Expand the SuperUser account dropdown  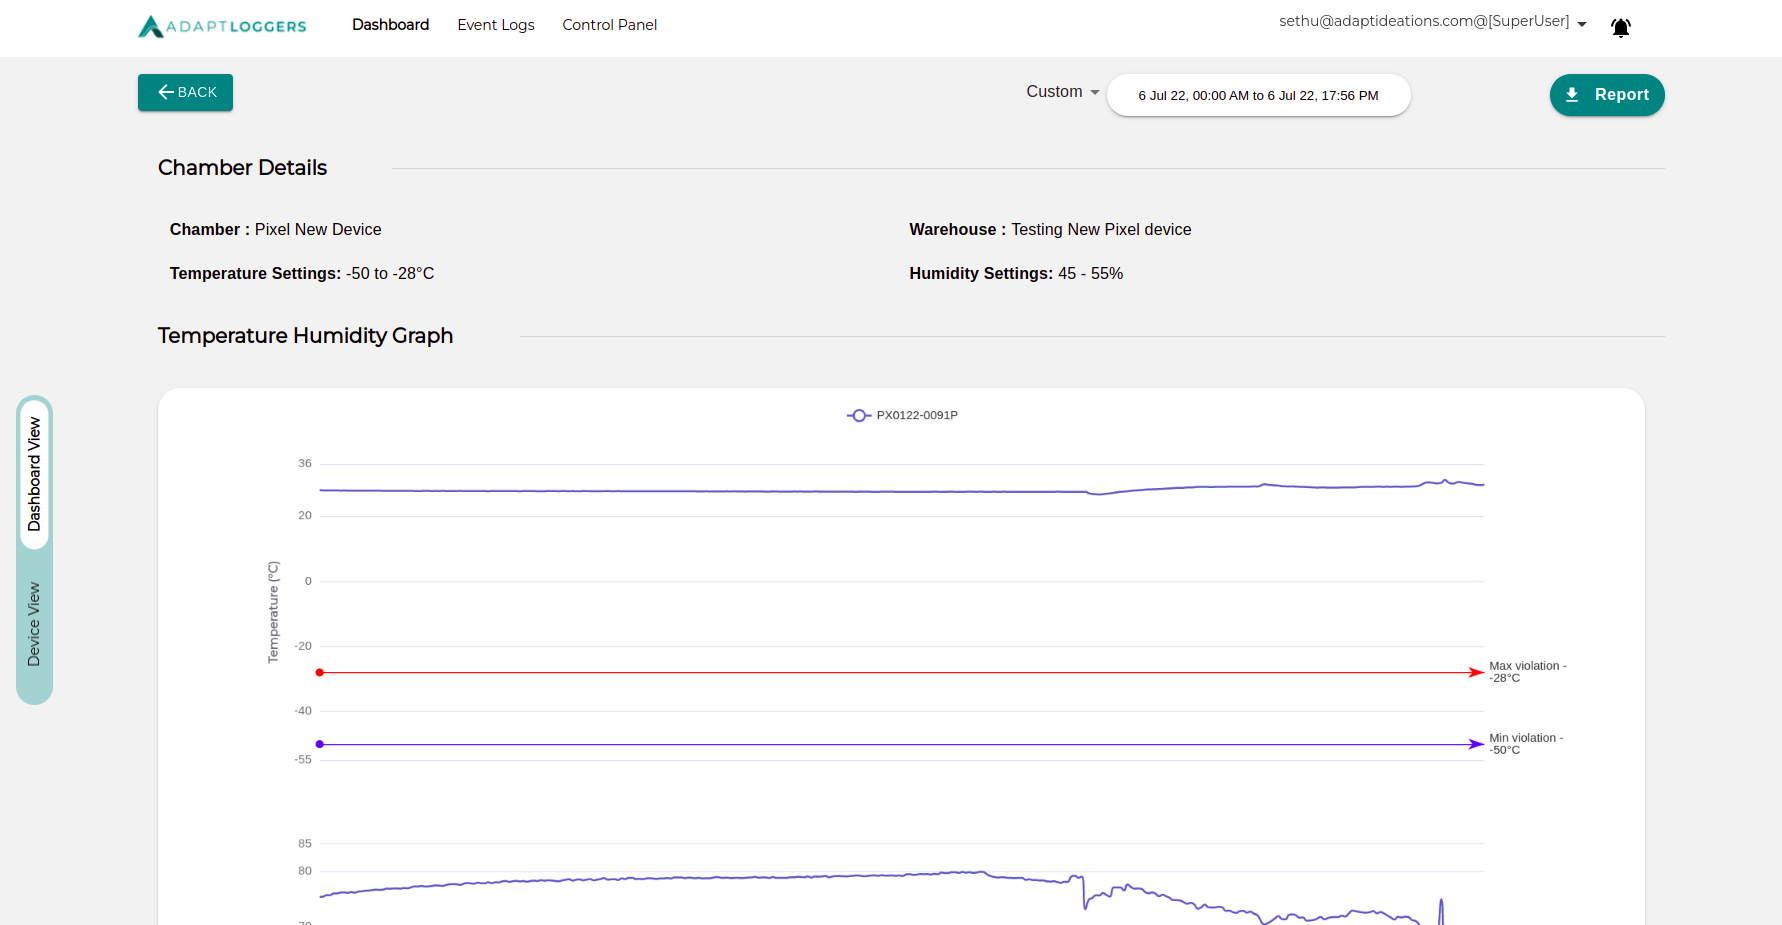(x=1433, y=22)
